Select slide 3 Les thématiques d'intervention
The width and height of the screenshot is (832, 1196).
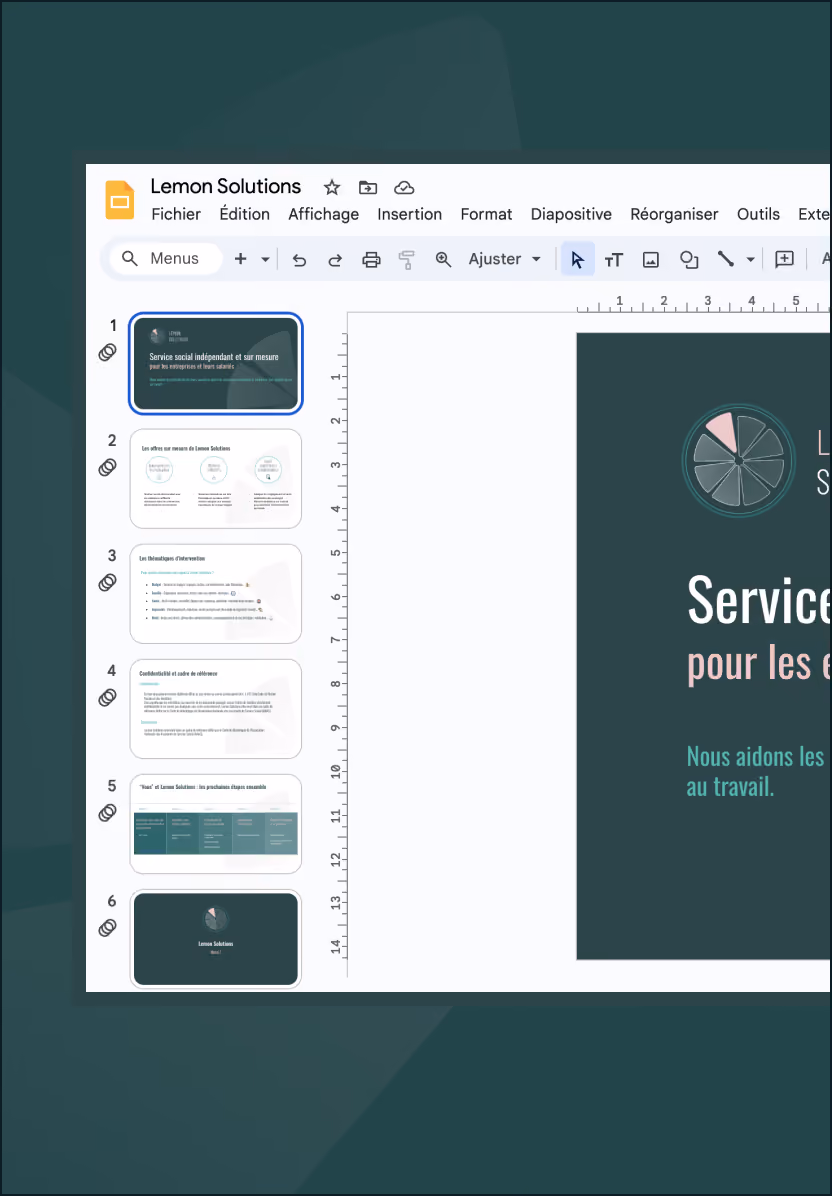216,594
